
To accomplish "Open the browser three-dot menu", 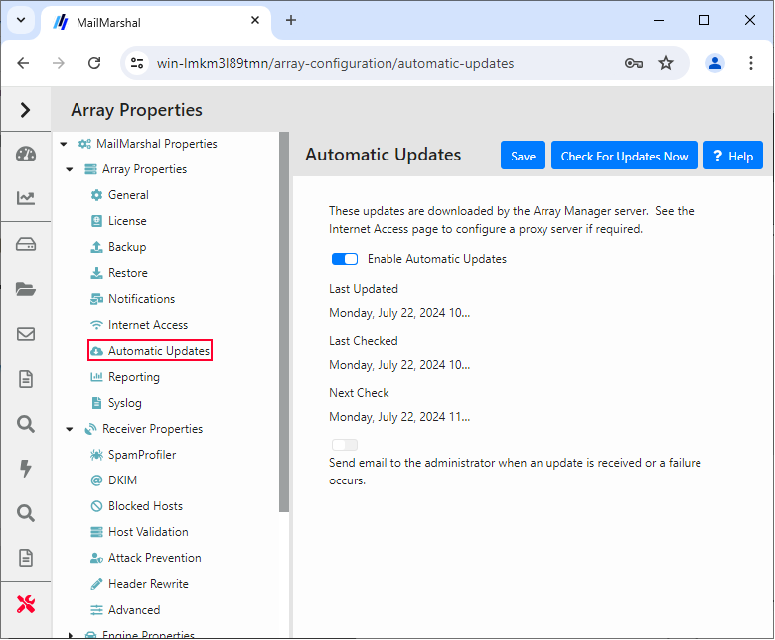I will click(x=751, y=63).
